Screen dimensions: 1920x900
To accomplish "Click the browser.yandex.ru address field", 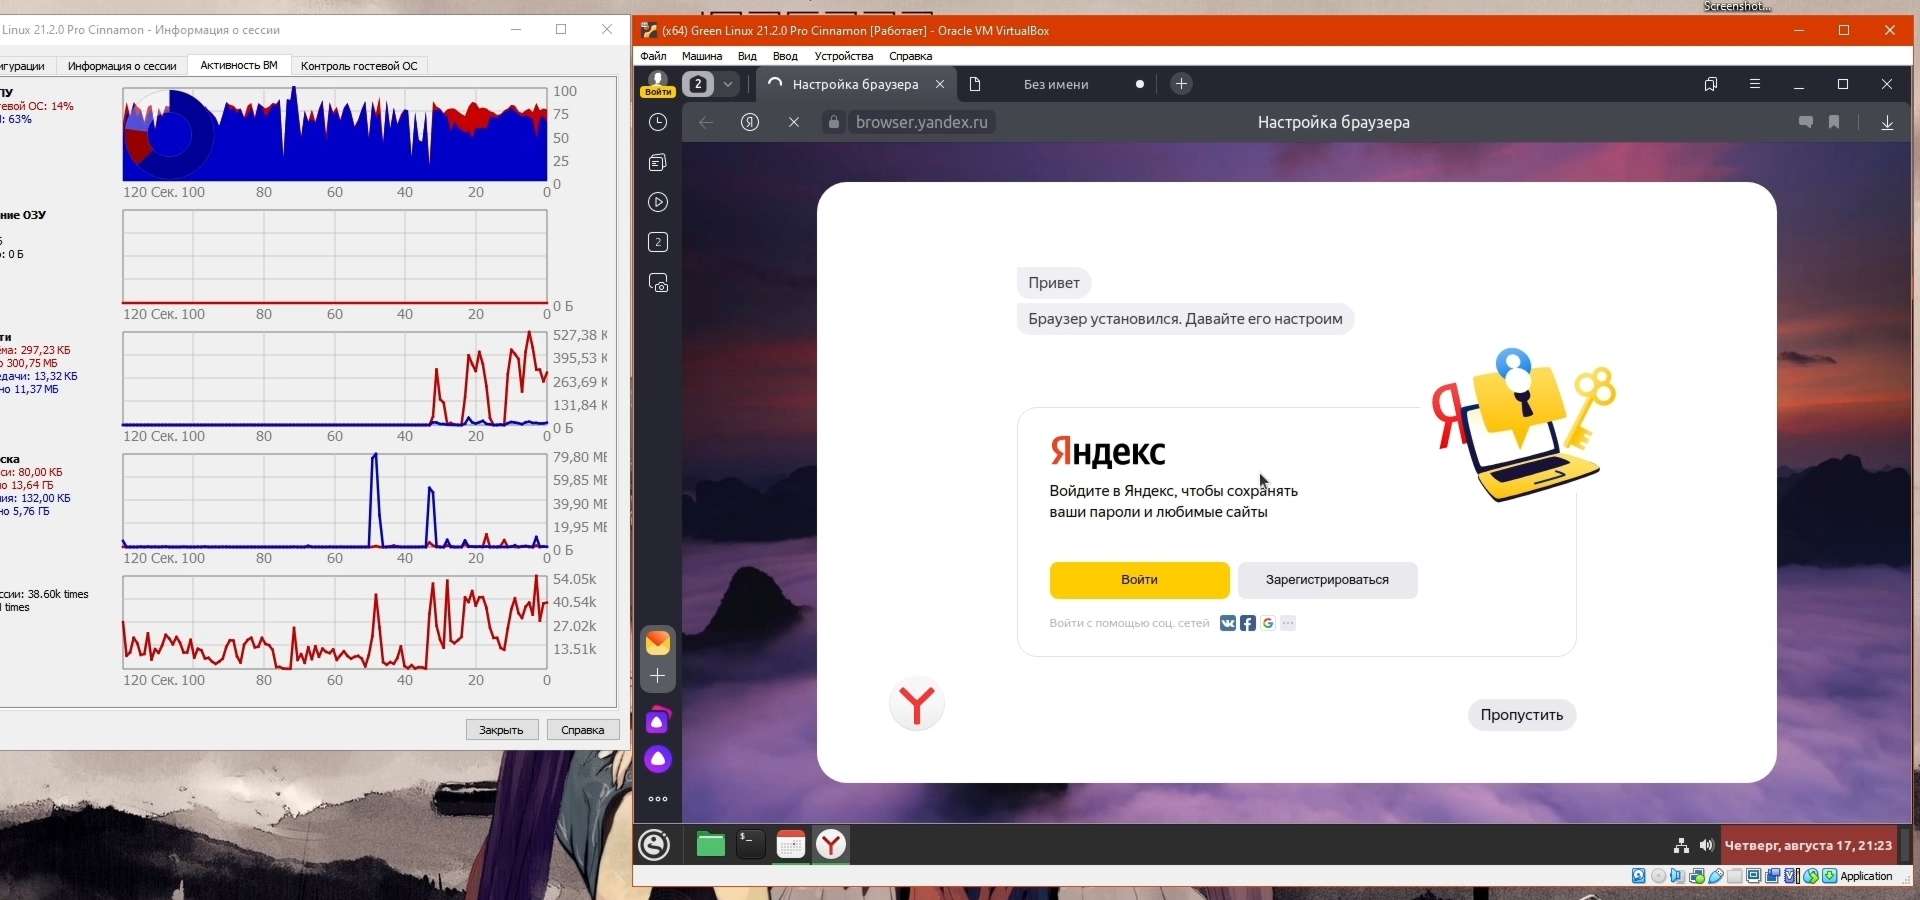I will (921, 122).
